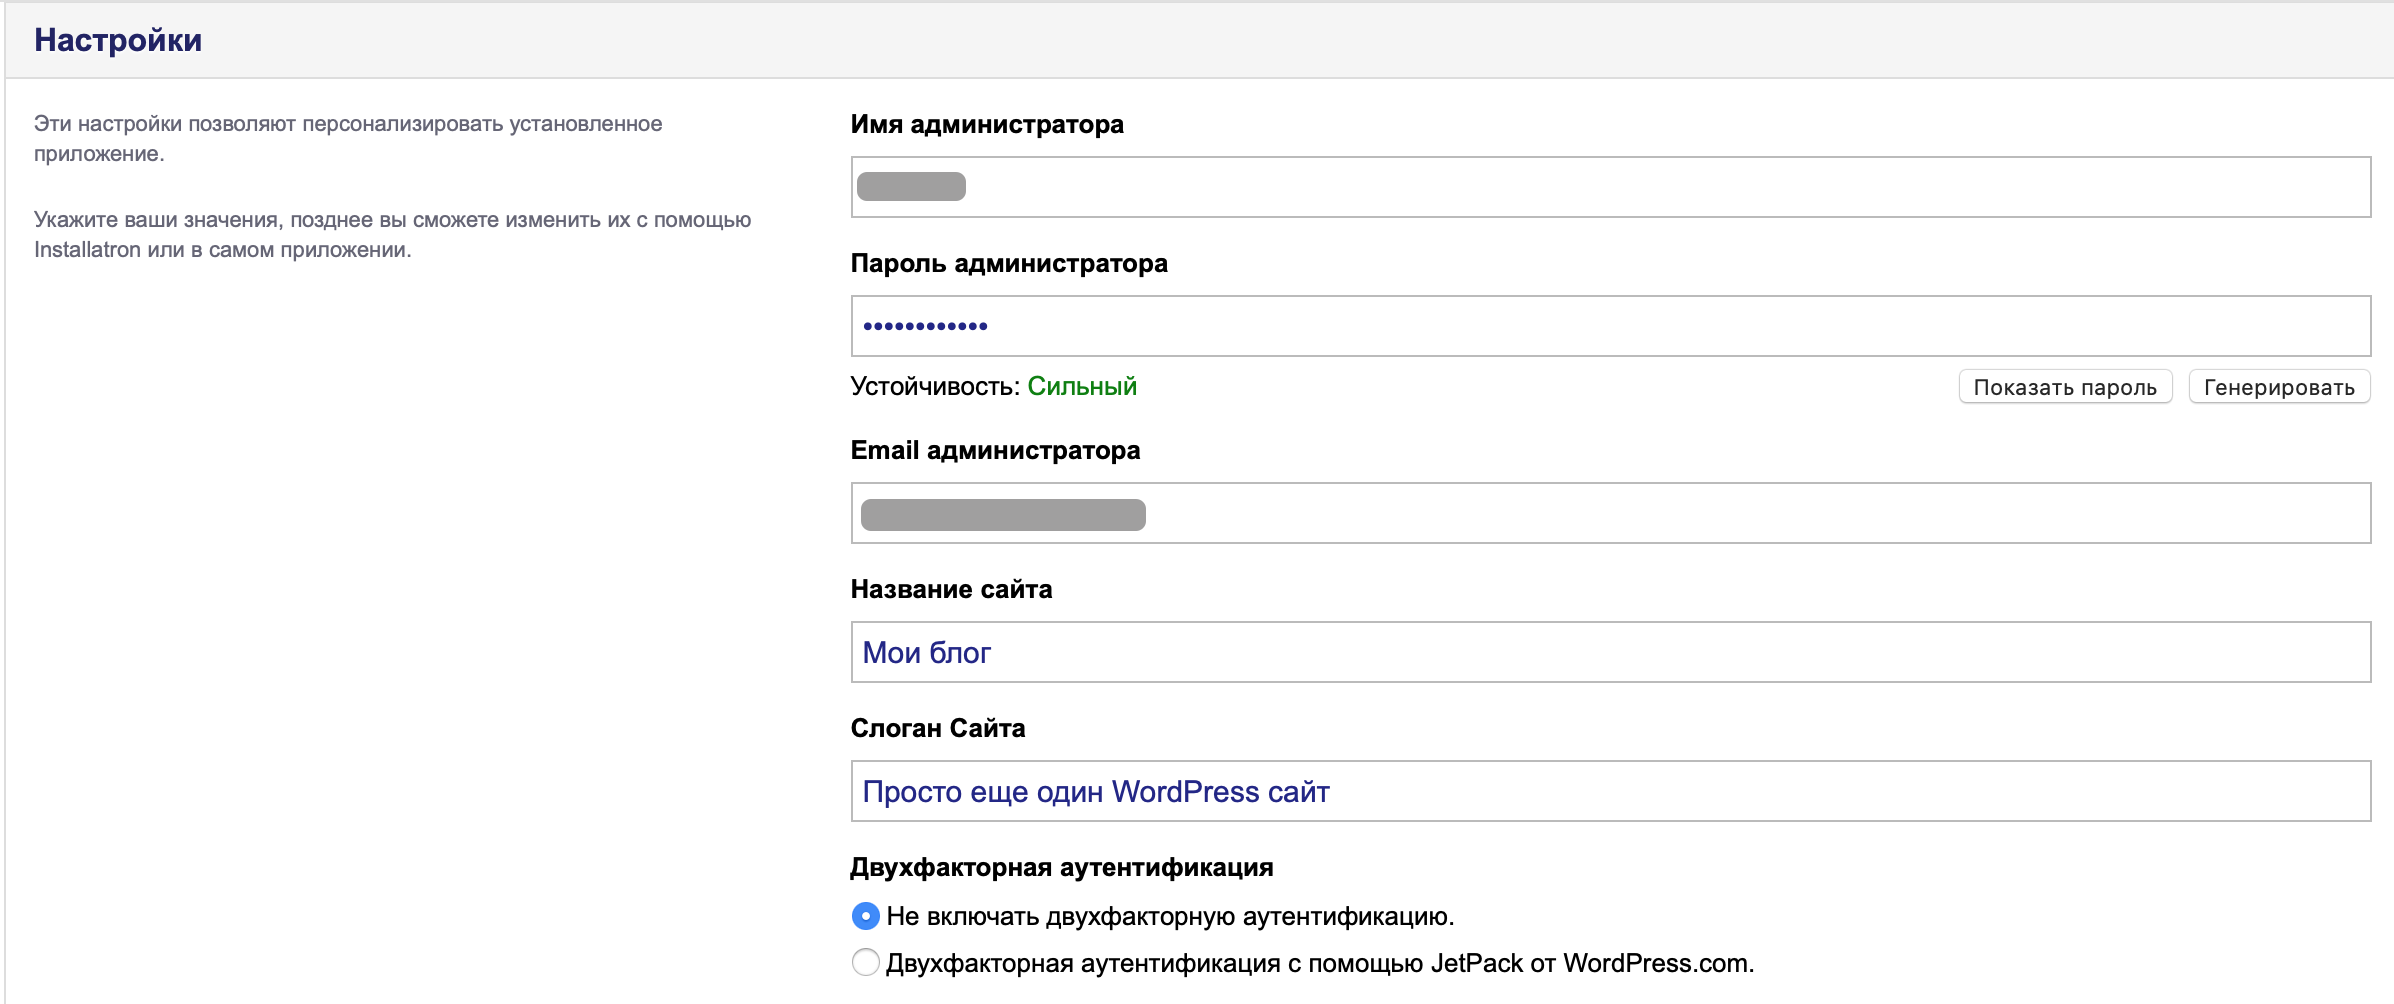This screenshot has width=2394, height=1004.
Task: Click the Название сайта field with Мои блог
Action: [1610, 652]
